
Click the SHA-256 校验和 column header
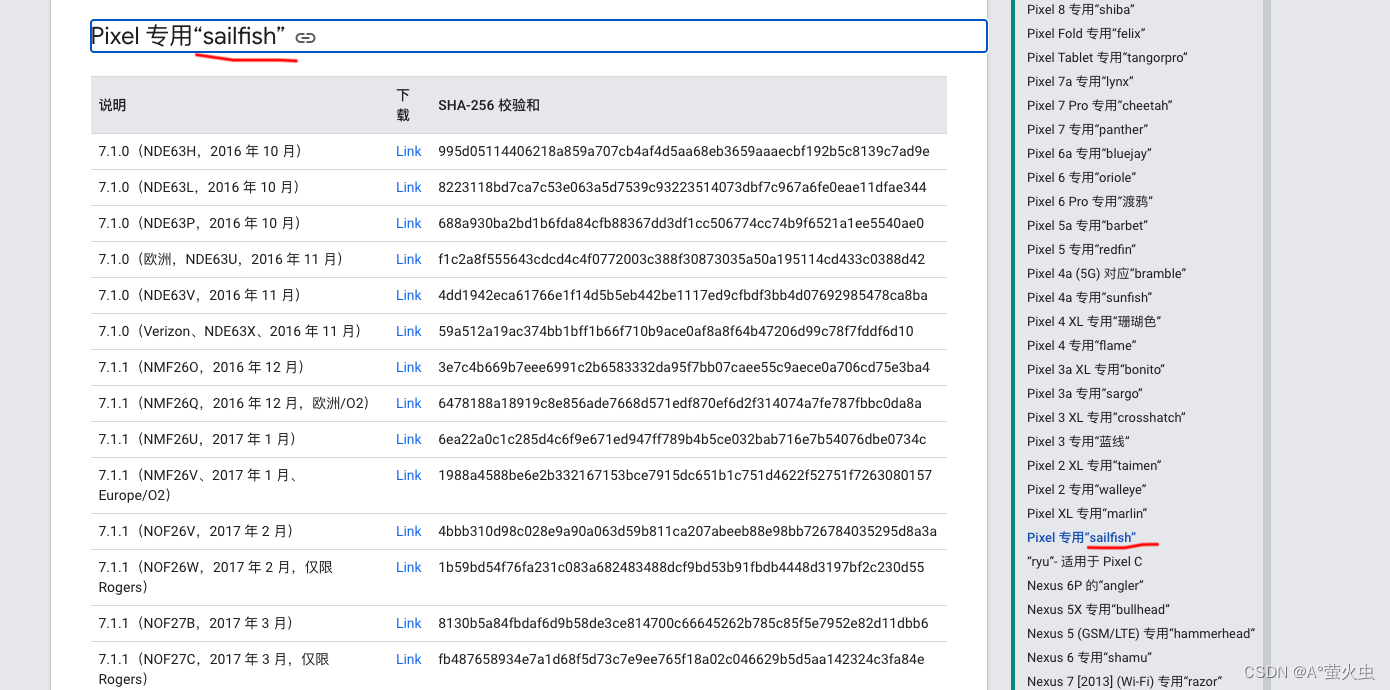pos(489,105)
